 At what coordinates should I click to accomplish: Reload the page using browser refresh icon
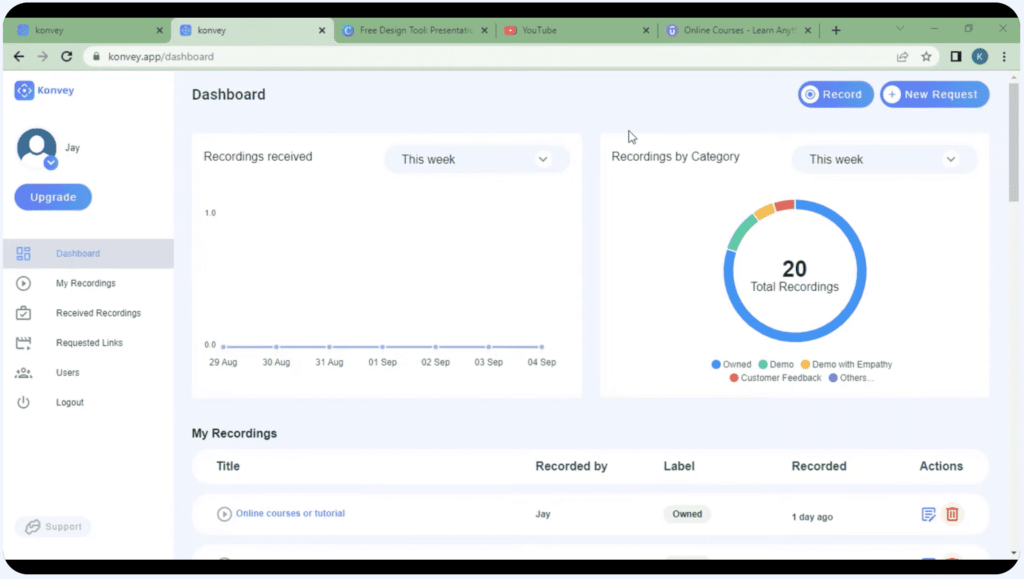pos(67,57)
